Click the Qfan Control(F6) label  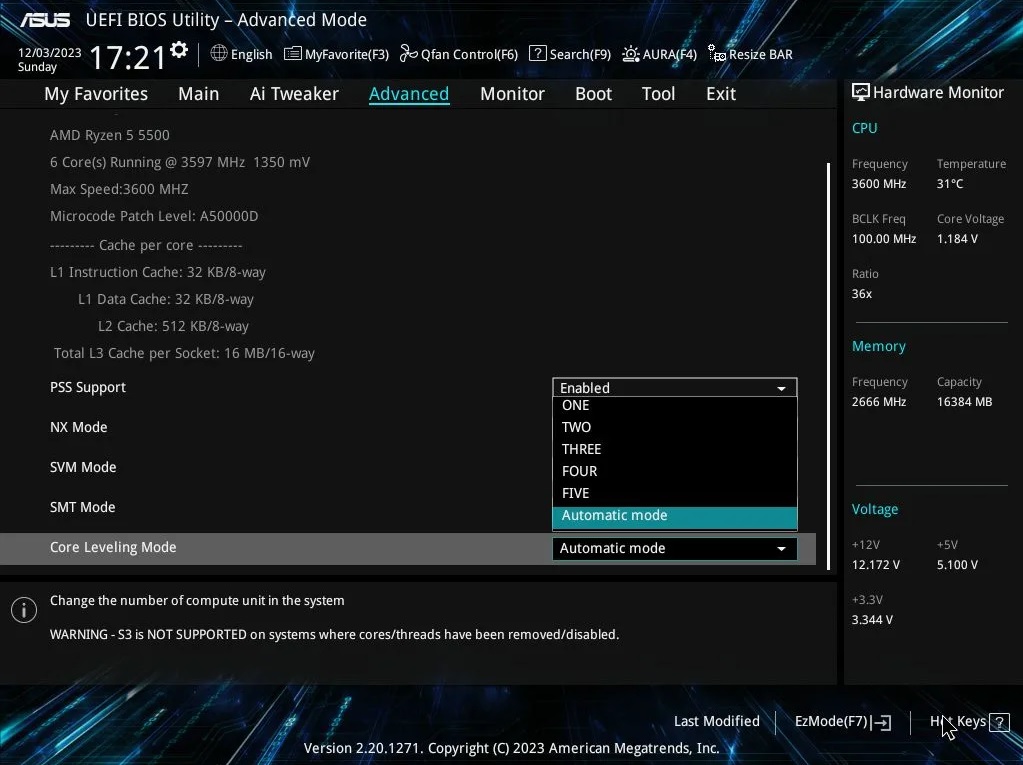pos(469,54)
